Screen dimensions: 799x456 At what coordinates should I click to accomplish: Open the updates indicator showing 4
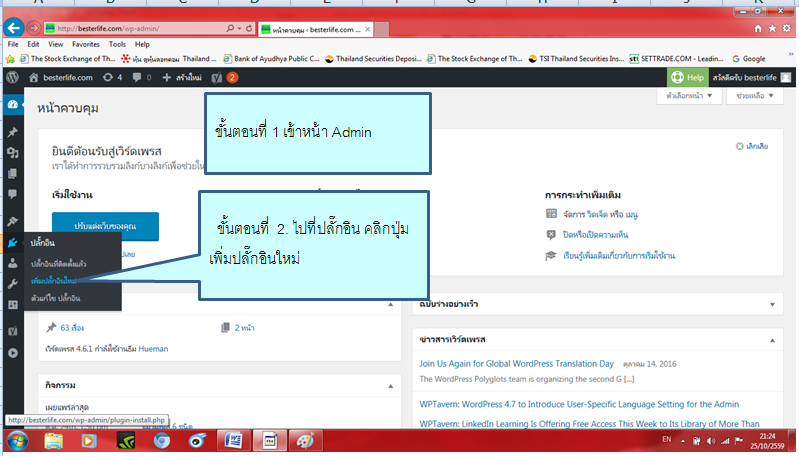tap(113, 77)
